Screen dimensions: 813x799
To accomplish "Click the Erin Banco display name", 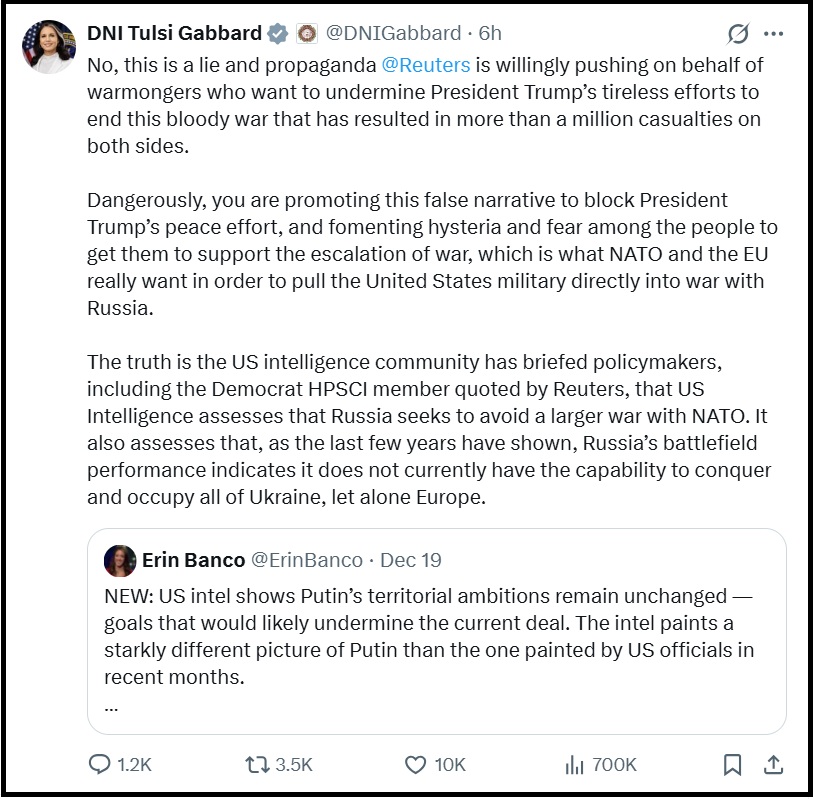I will coord(193,560).
